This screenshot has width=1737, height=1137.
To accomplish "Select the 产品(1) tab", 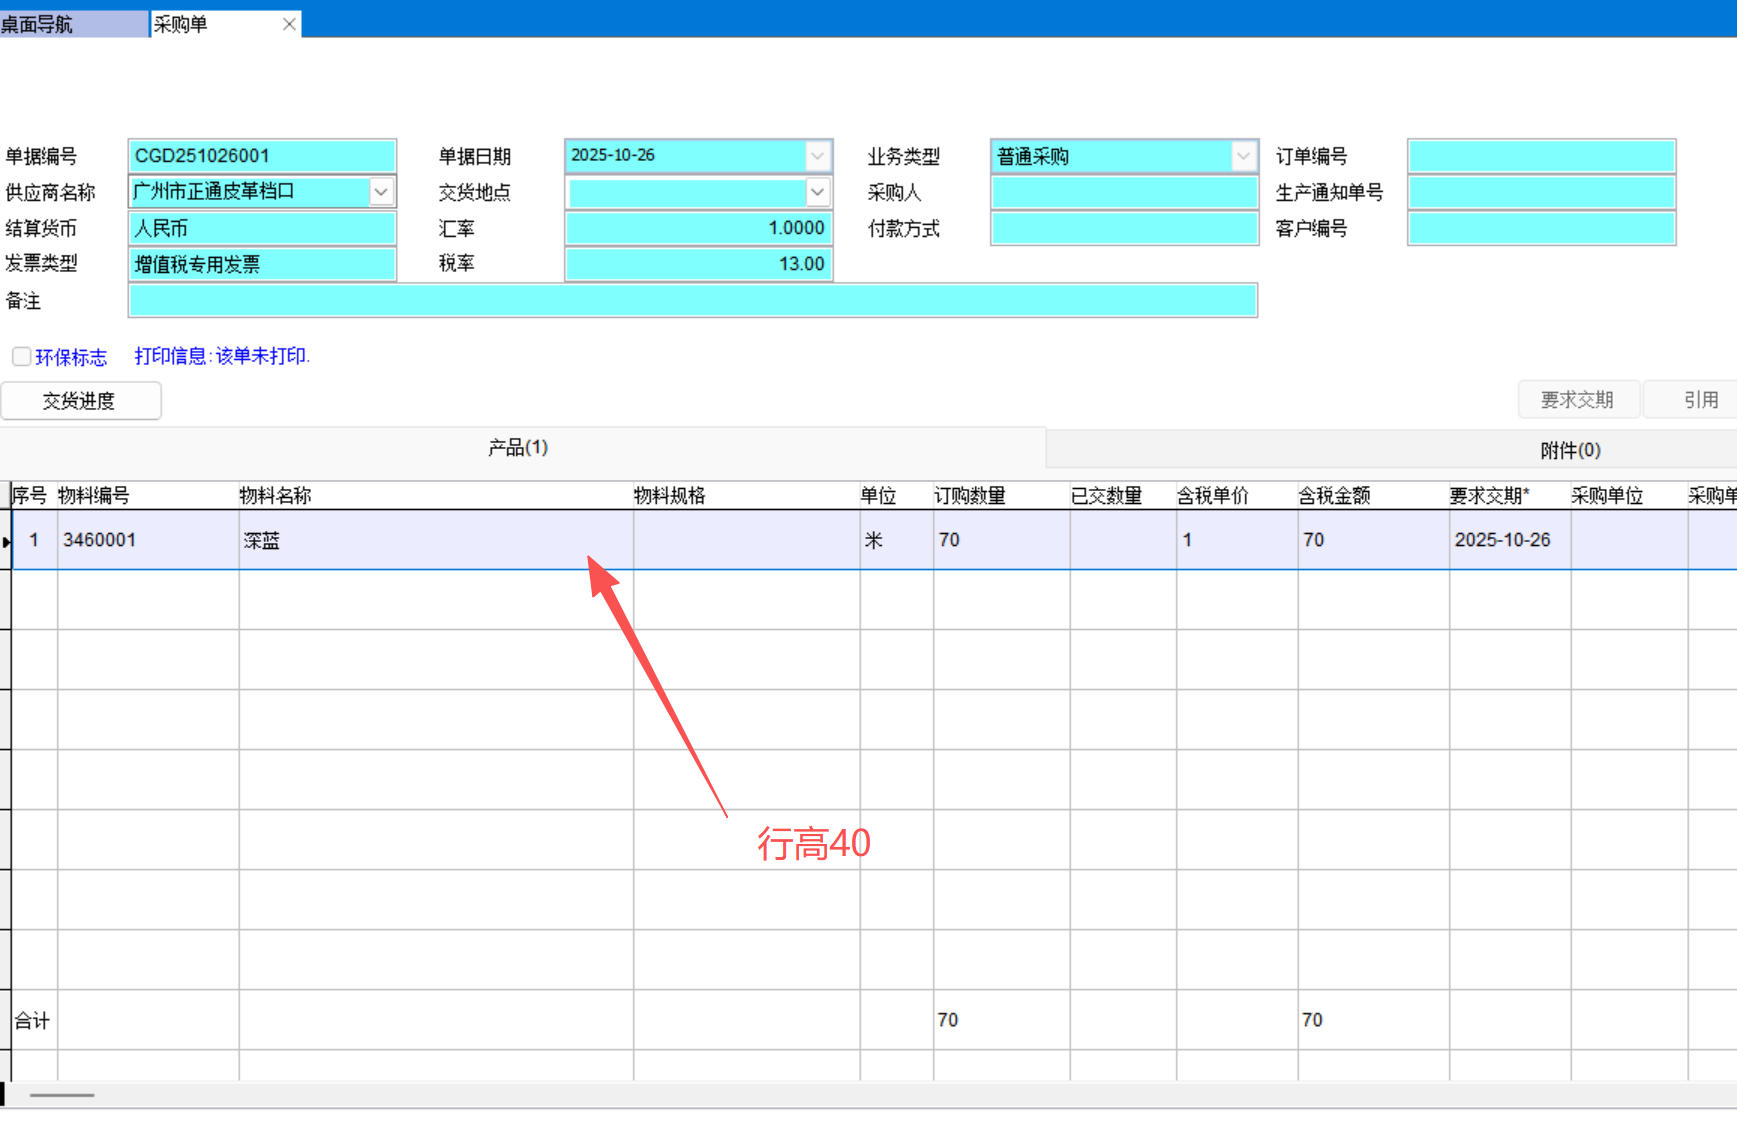I will coord(518,447).
